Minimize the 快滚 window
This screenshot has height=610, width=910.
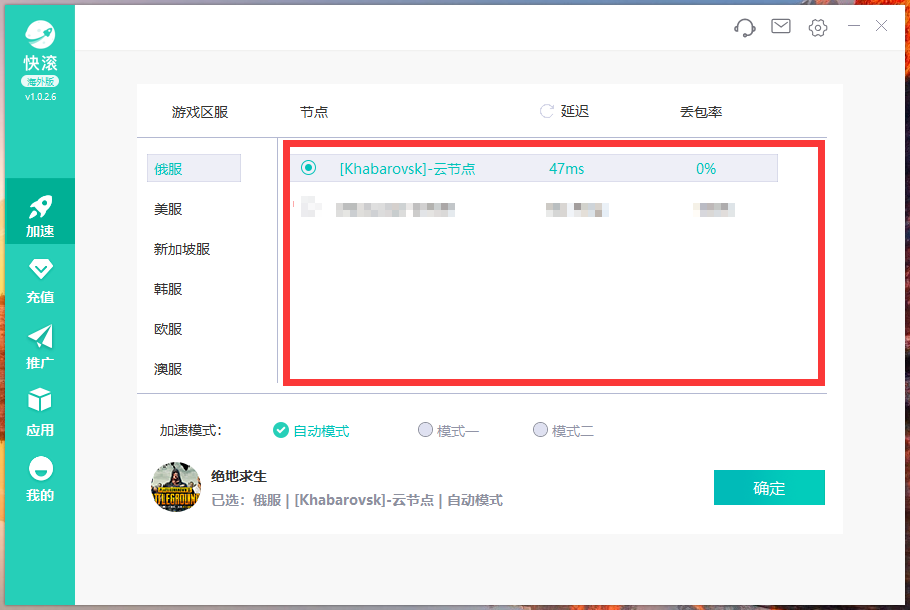coord(853,26)
